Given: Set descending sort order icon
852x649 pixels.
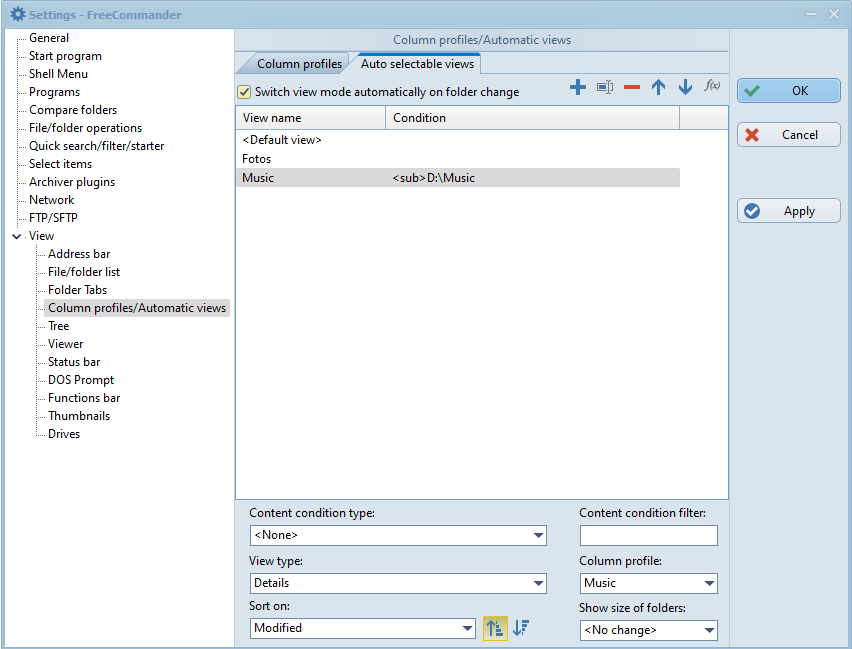Looking at the screenshot, I should click(x=521, y=628).
